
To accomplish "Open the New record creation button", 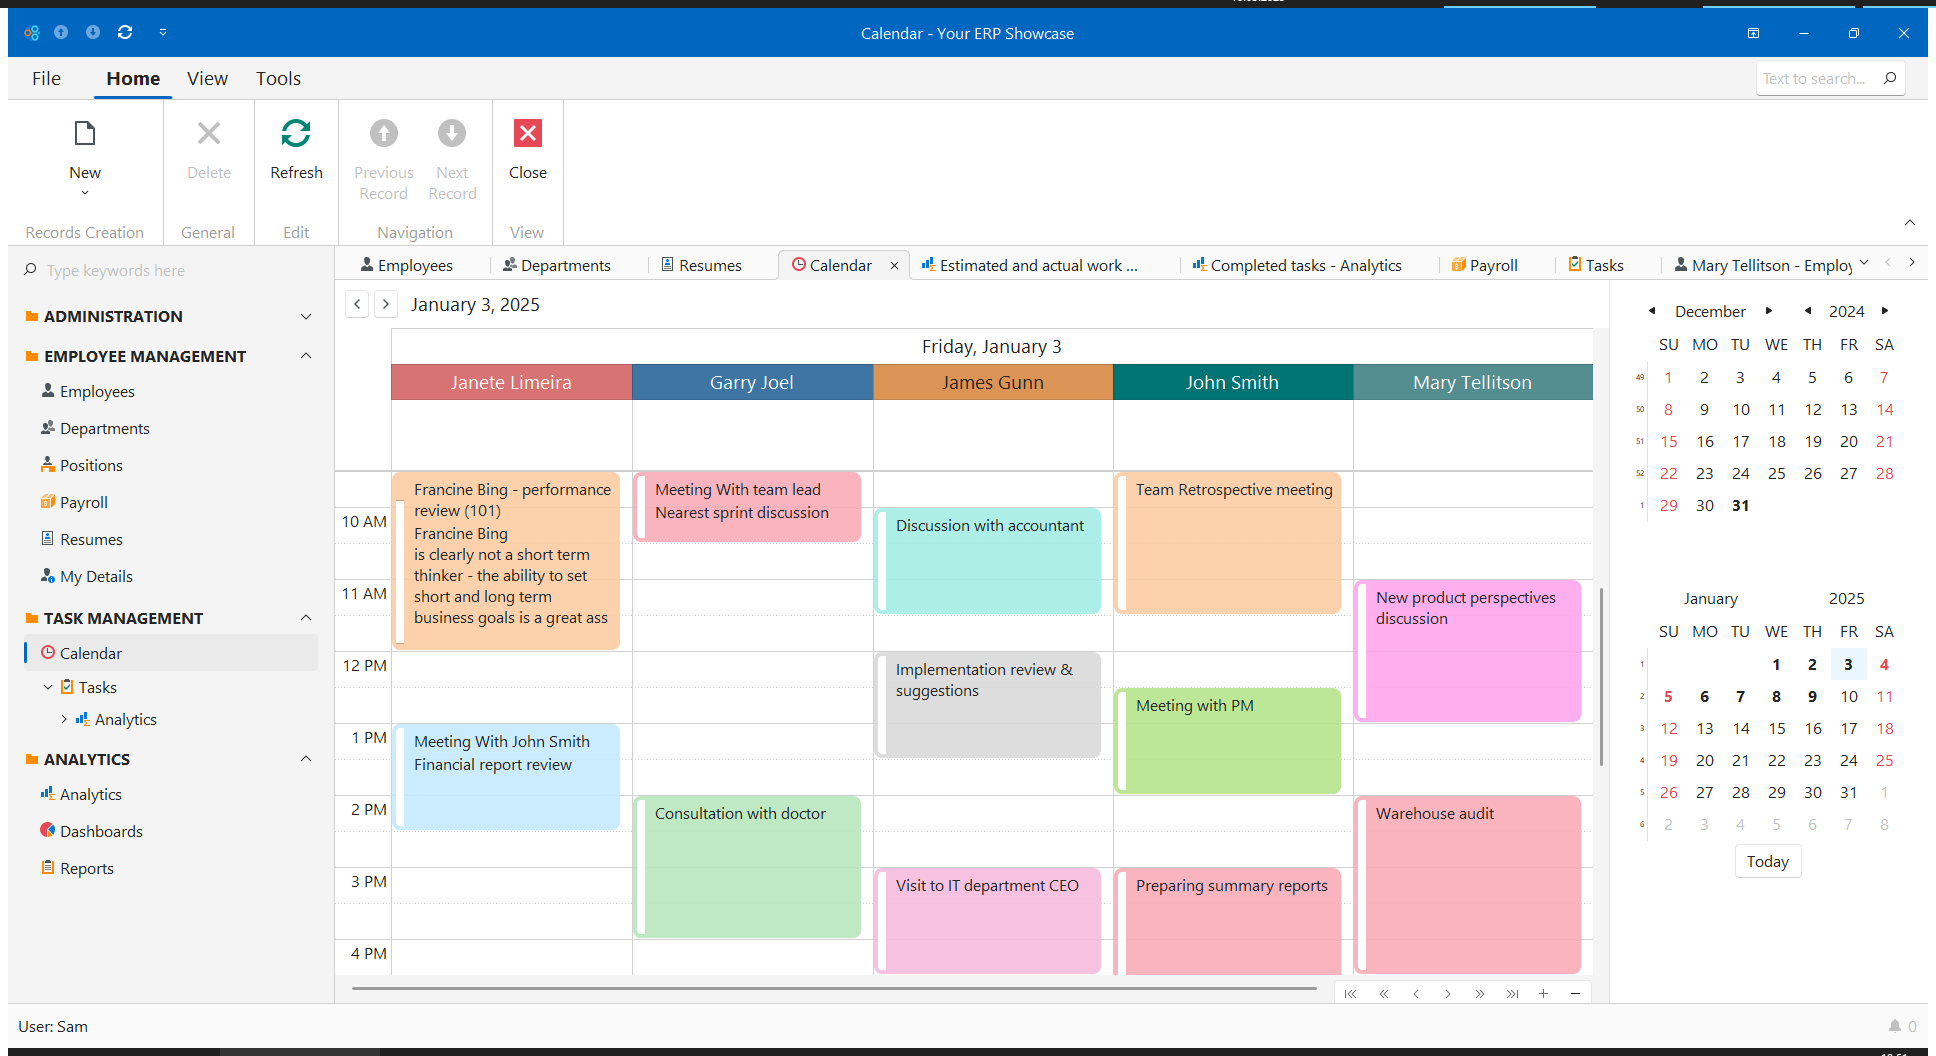I will [x=85, y=150].
